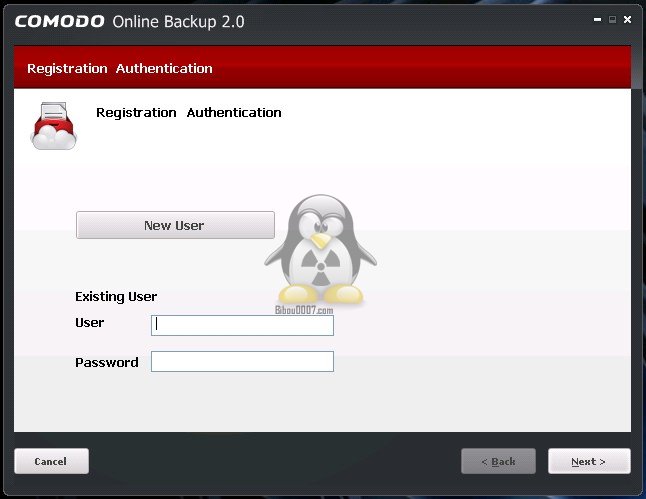Select the Password input field
646x499 pixels.
[242, 361]
